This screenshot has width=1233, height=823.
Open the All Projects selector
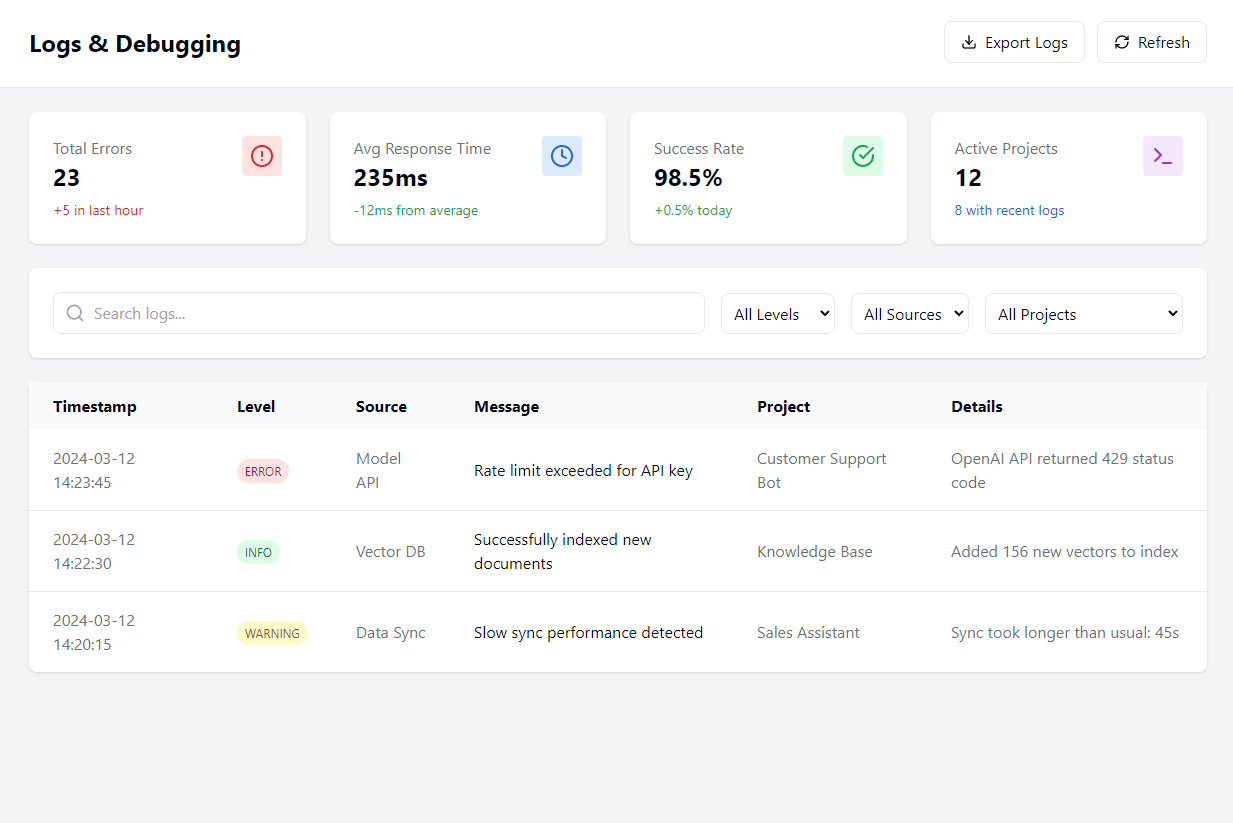coord(1083,313)
